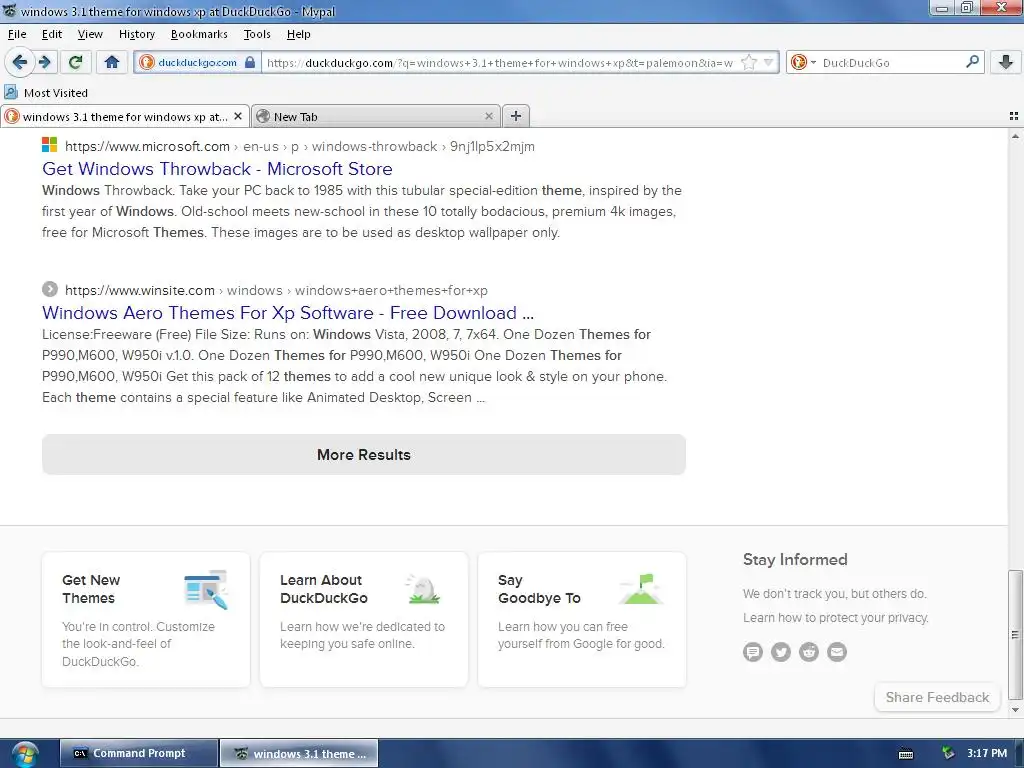Click the page scrollbar up arrow
The width and height of the screenshot is (1024, 768).
1016,136
